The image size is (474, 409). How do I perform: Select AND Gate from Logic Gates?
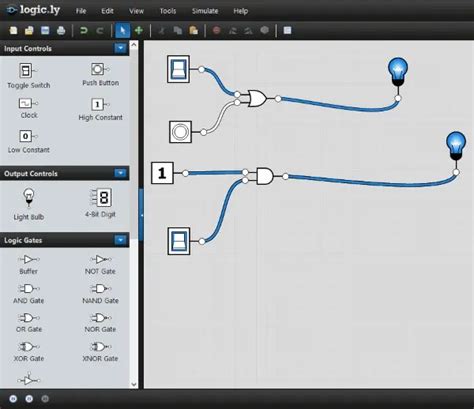coord(29,293)
